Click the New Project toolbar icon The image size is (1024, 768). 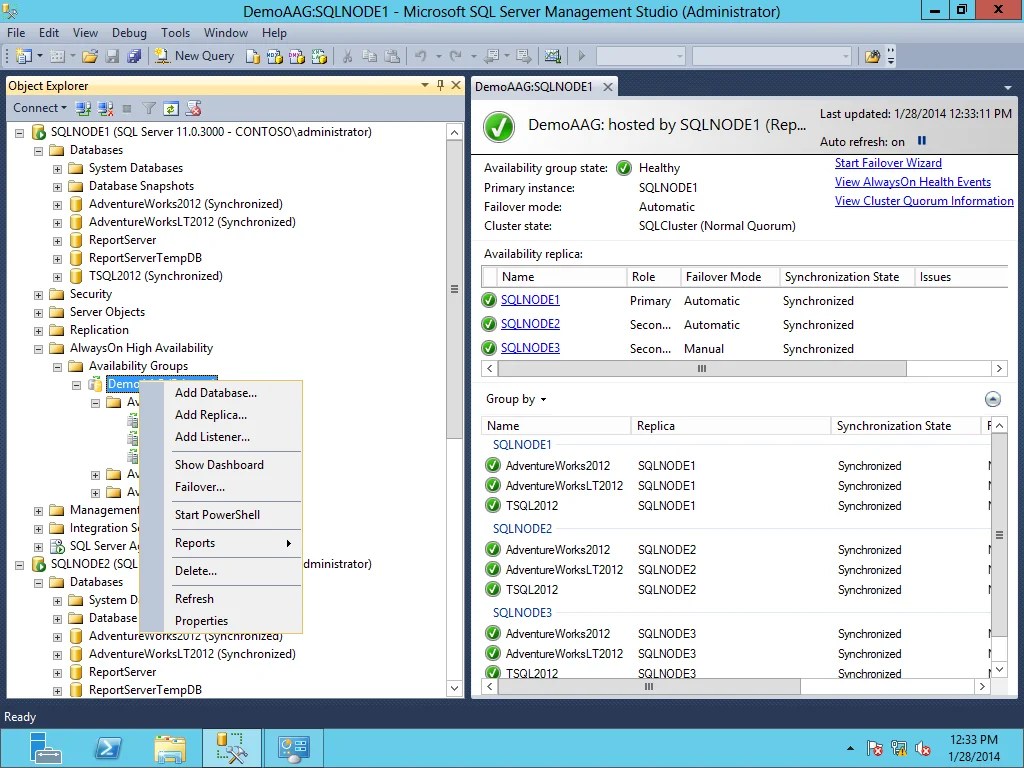[24, 57]
